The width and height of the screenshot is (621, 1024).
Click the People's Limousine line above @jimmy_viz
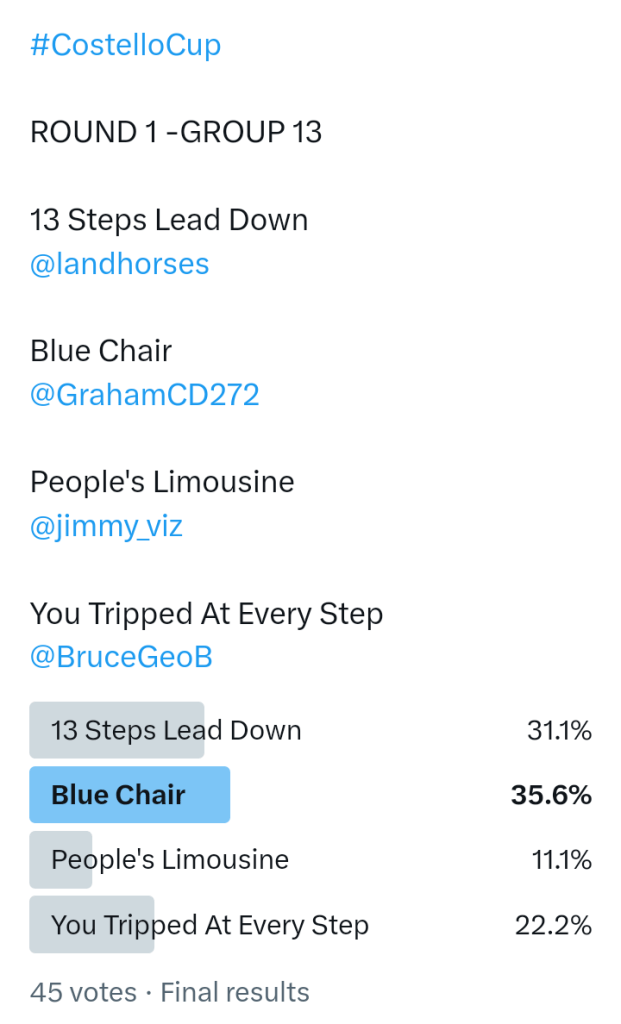(x=162, y=482)
